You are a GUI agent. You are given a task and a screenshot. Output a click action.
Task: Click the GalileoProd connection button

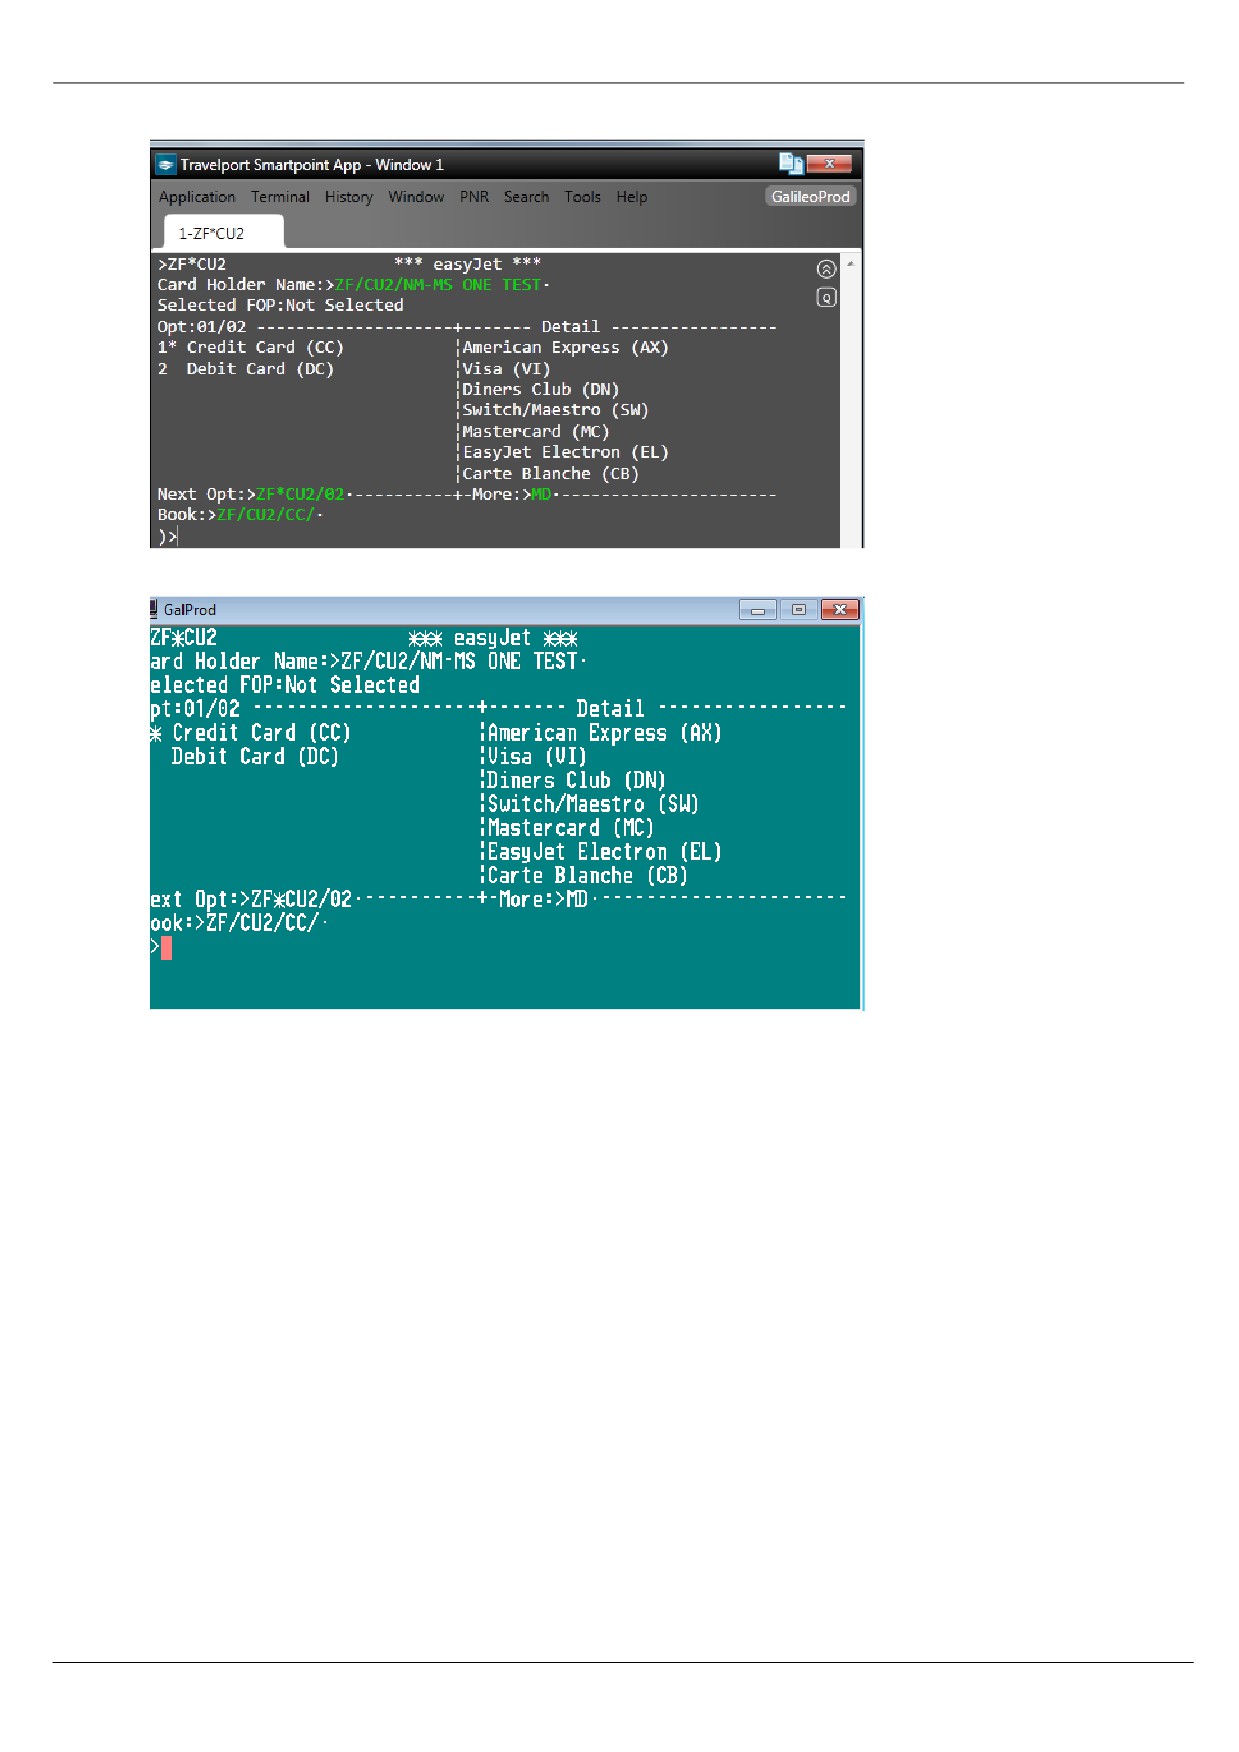pos(810,196)
